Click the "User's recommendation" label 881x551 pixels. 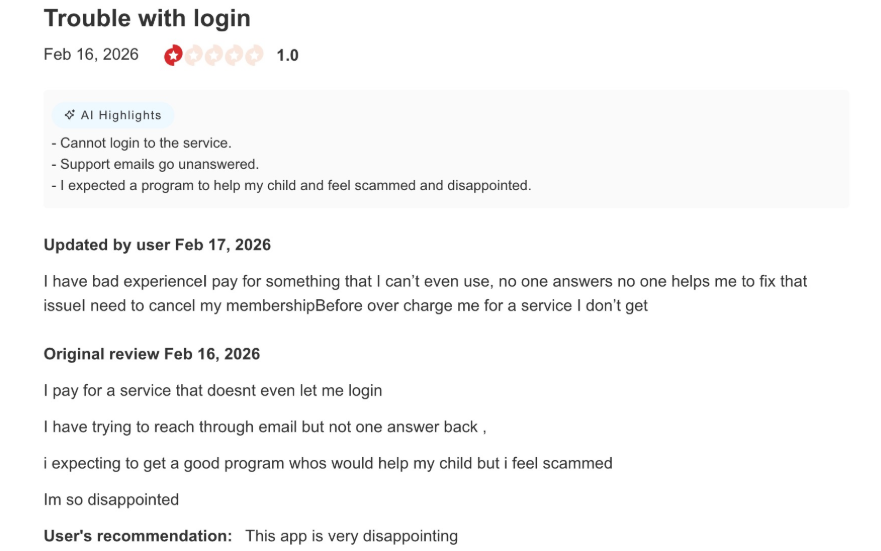coord(138,536)
